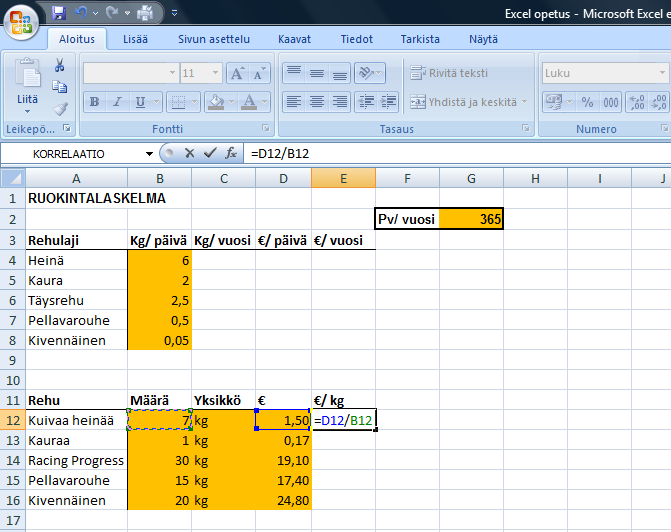Select the Format Painter brush

[60, 109]
